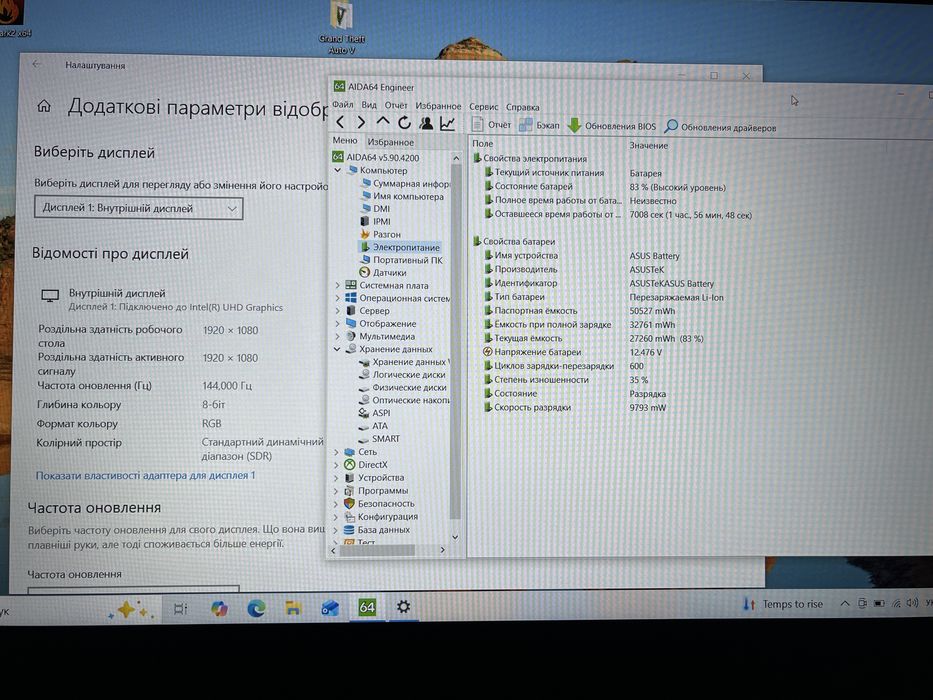Go up one level in AIDA64 toolbar
The width and height of the screenshot is (933, 700).
383,122
